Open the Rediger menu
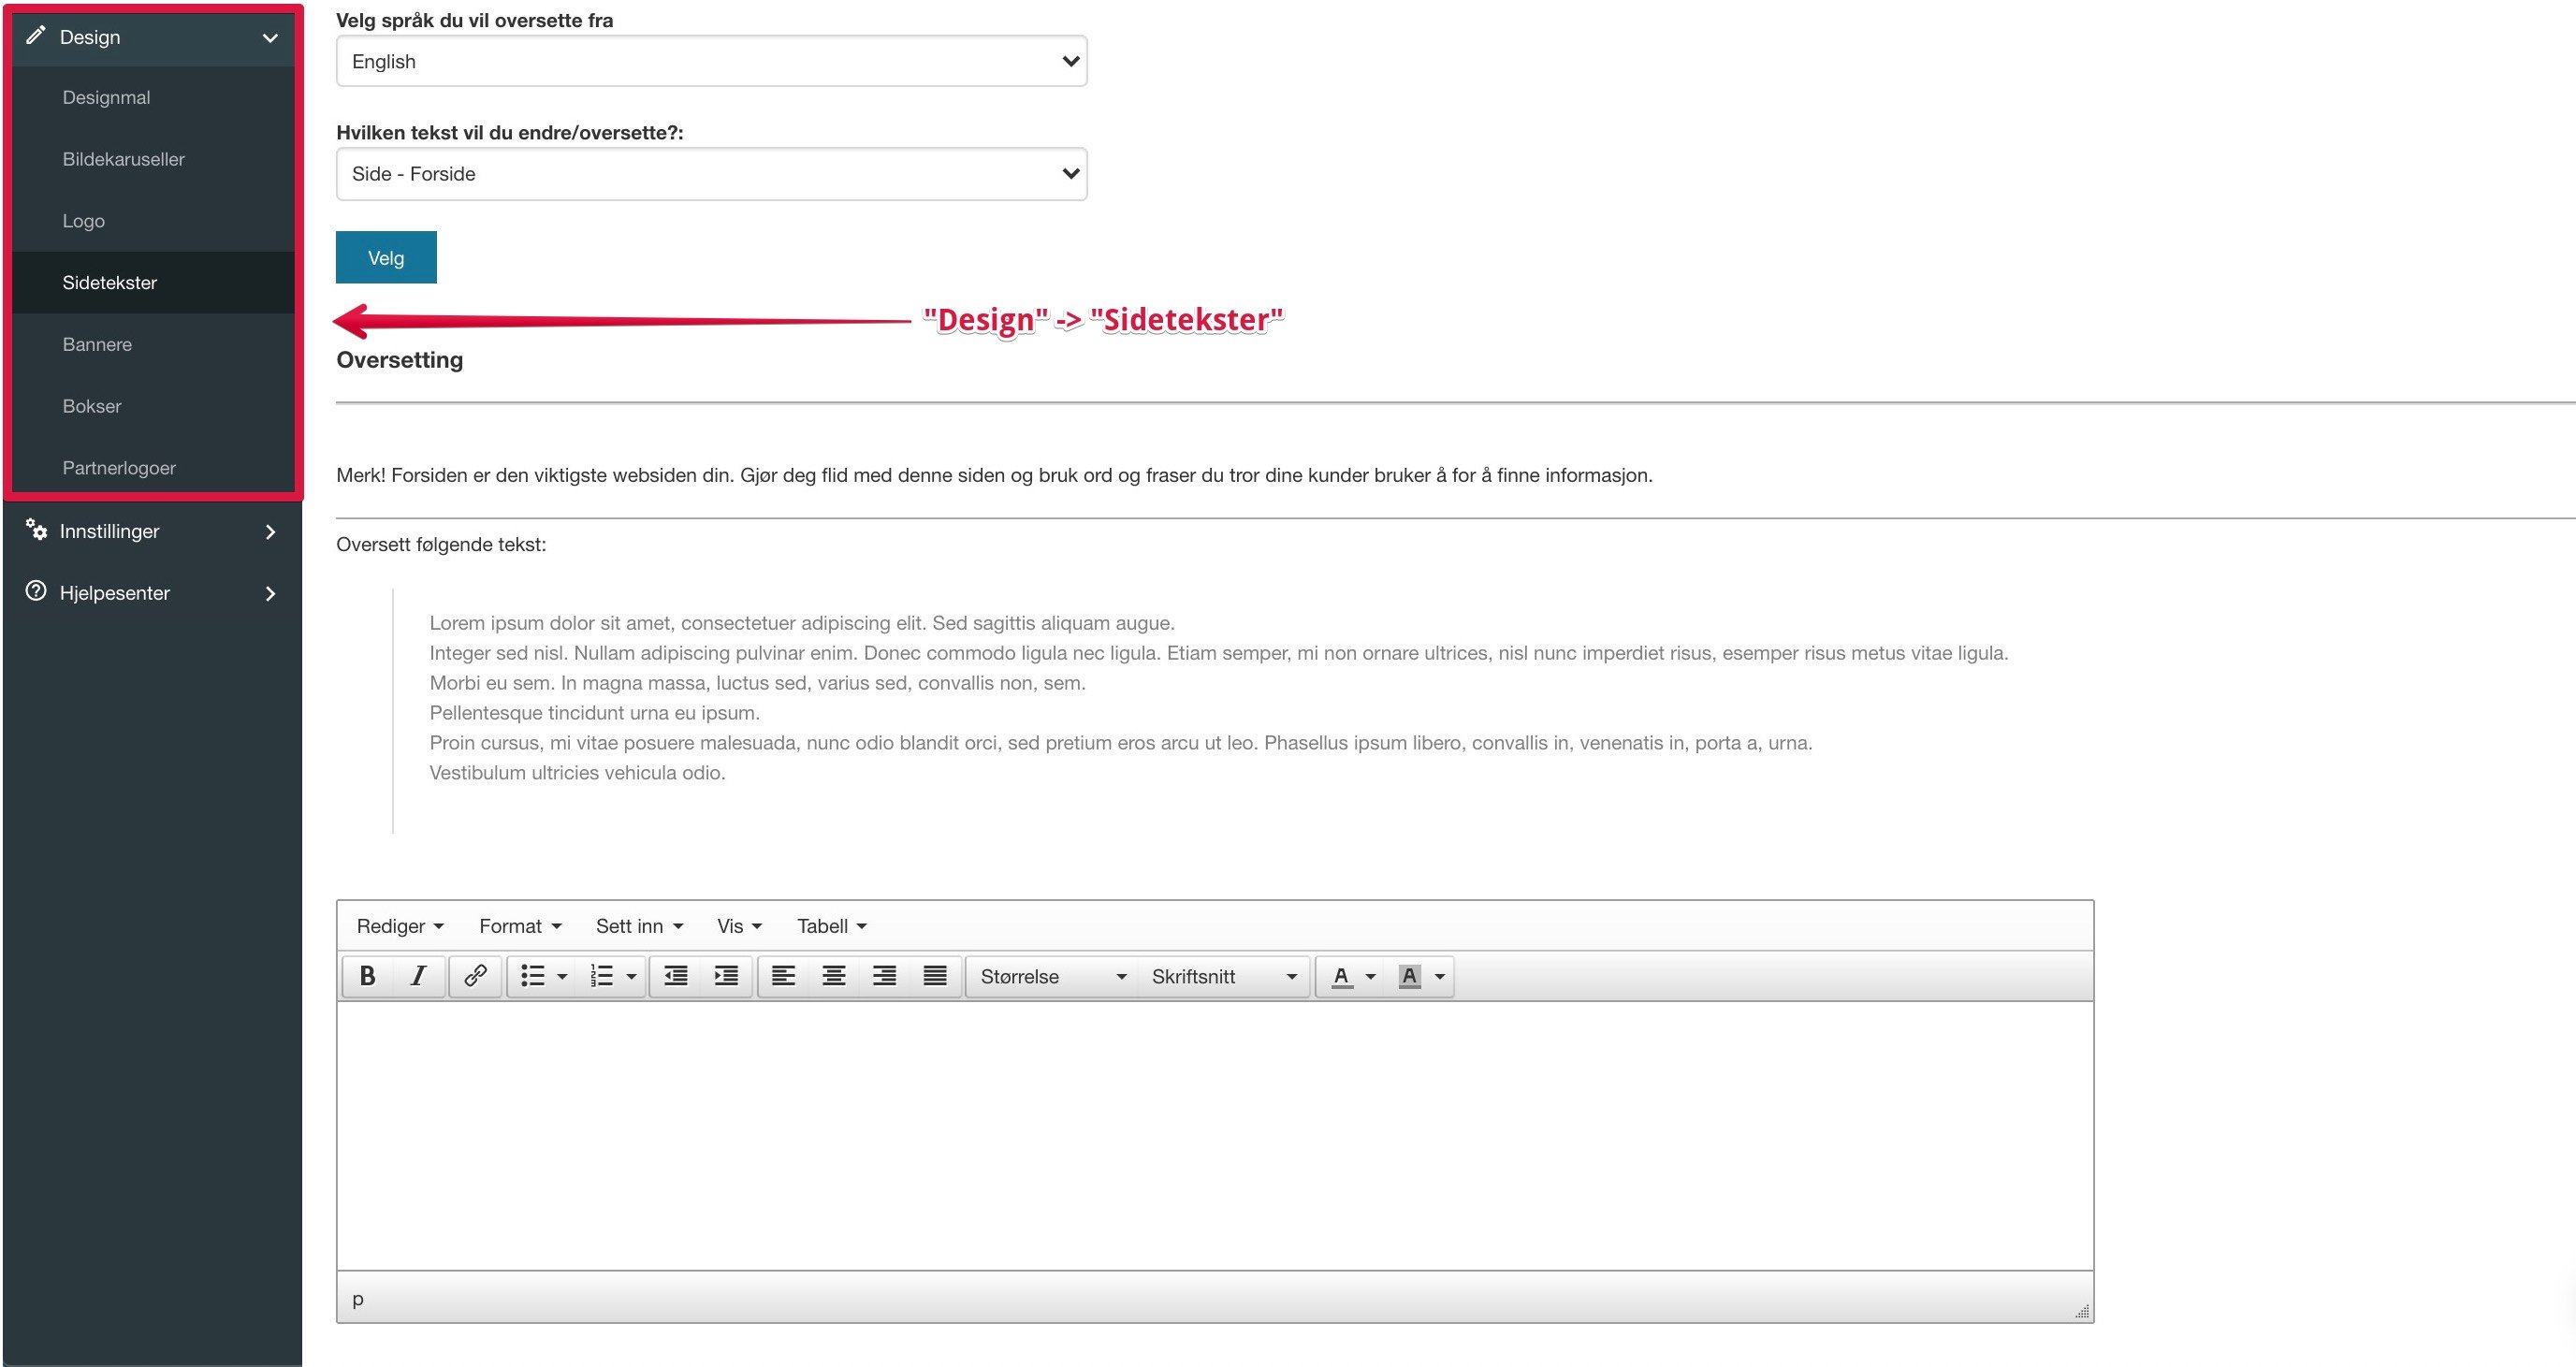2576x1367 pixels. pyautogui.click(x=400, y=926)
